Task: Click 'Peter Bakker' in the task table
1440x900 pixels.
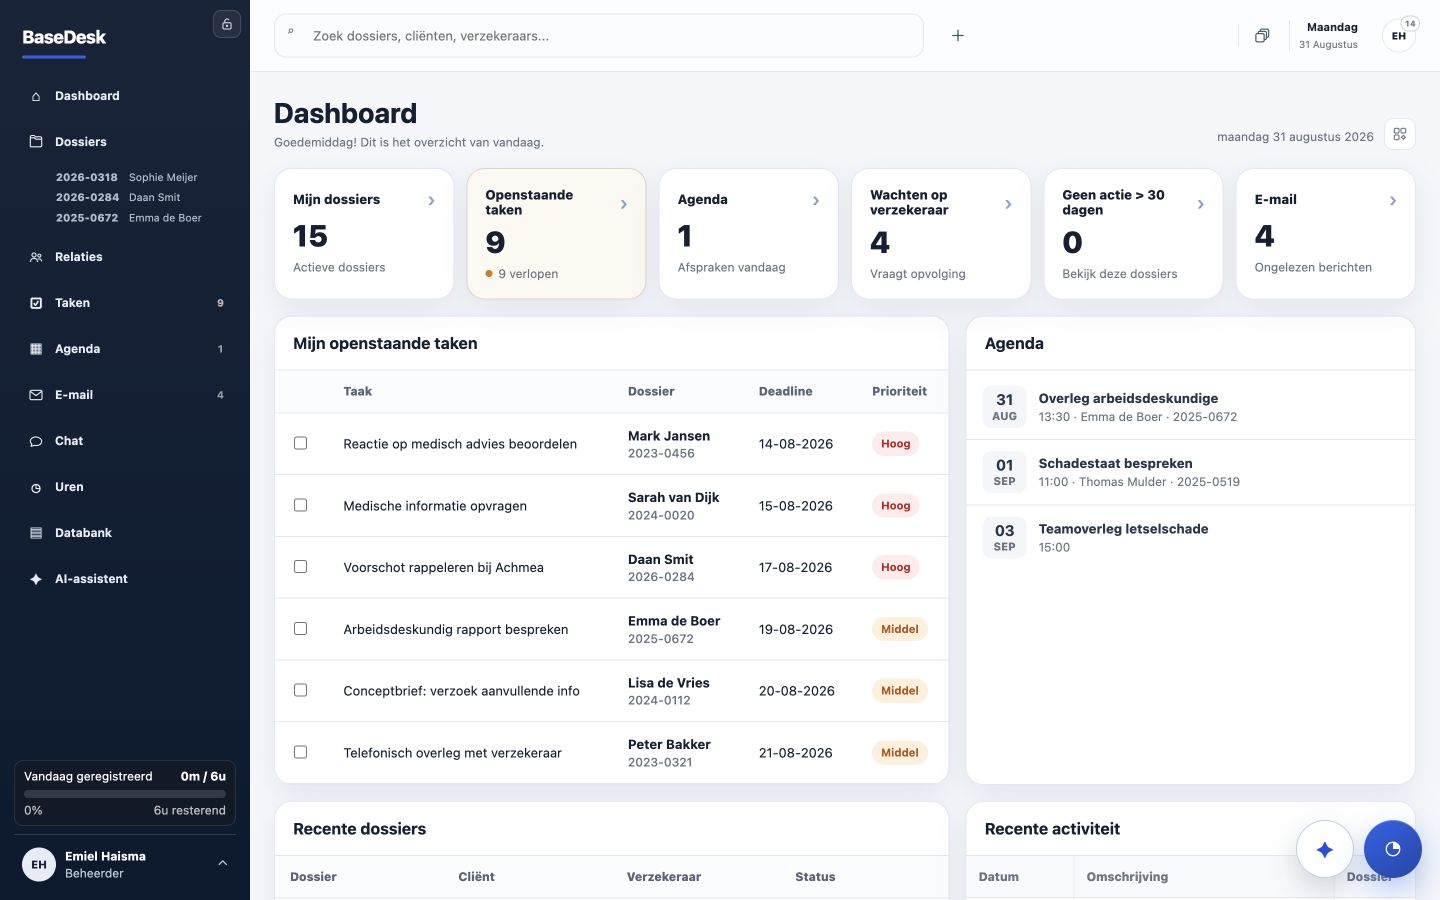Action: pos(669,745)
